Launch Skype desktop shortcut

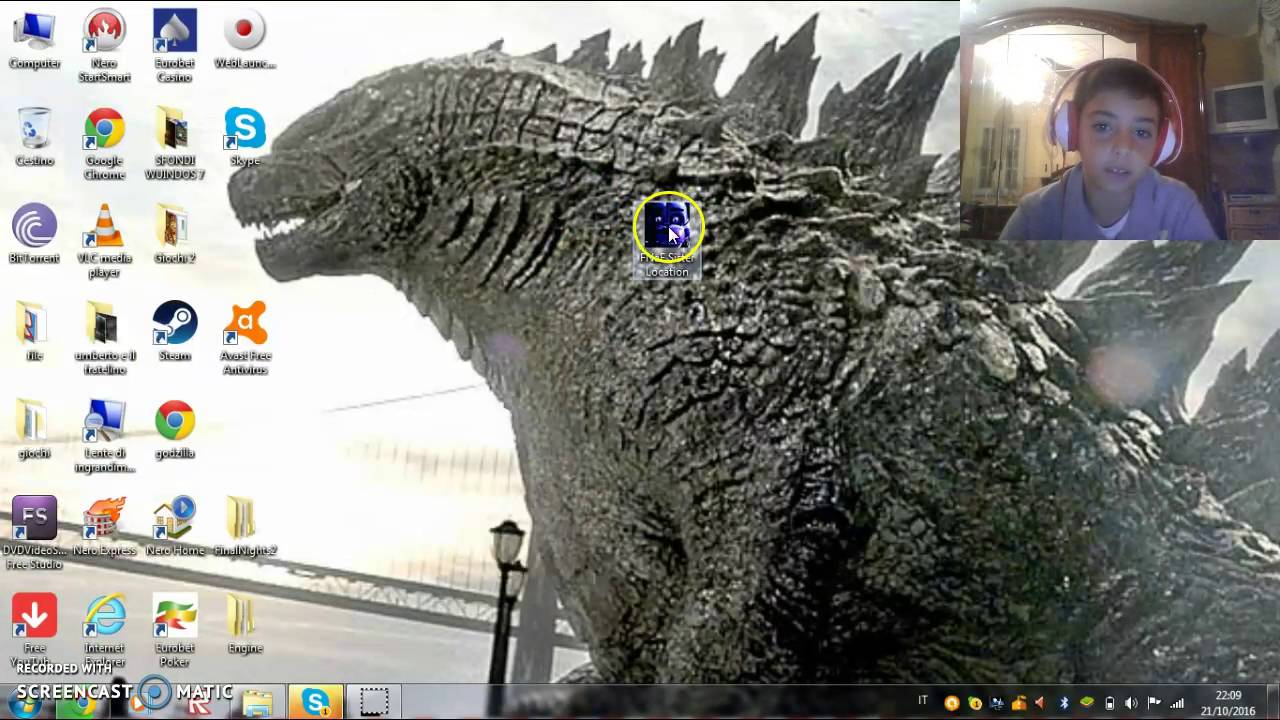[x=244, y=137]
